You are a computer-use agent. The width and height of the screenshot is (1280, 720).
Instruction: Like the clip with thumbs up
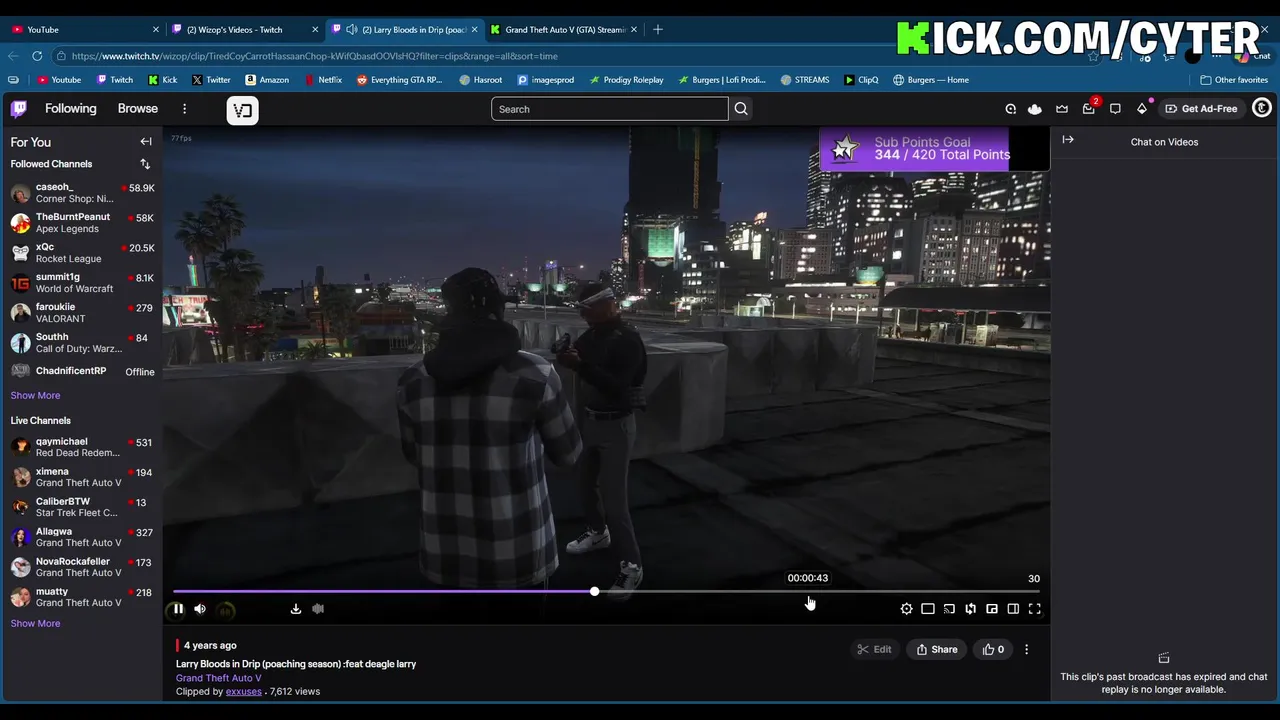point(993,650)
